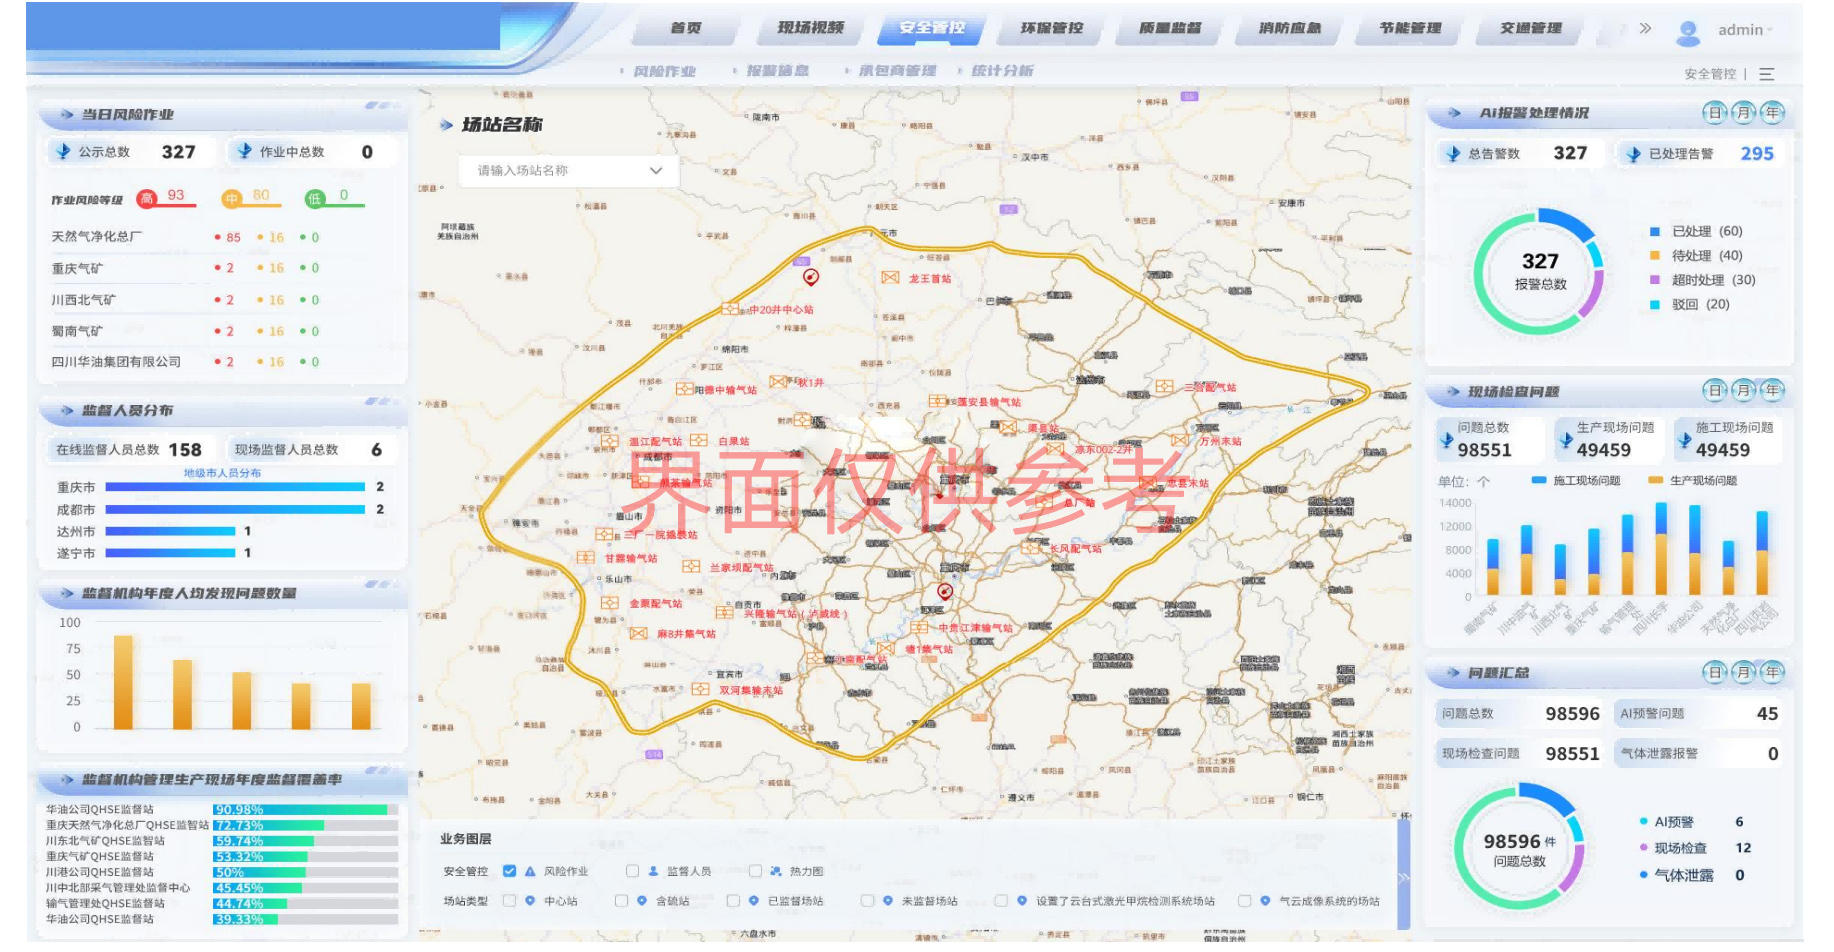The width and height of the screenshot is (1834, 952).
Task: Click the 中20井中心站 map marker
Action: [x=730, y=310]
